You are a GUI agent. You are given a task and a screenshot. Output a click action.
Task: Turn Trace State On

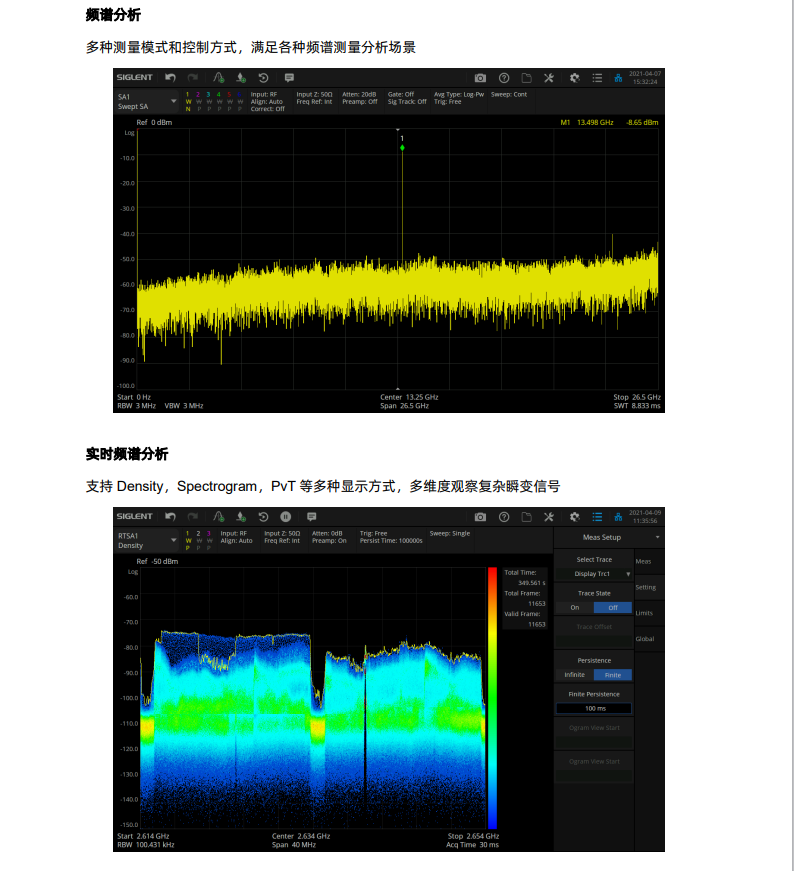point(575,607)
